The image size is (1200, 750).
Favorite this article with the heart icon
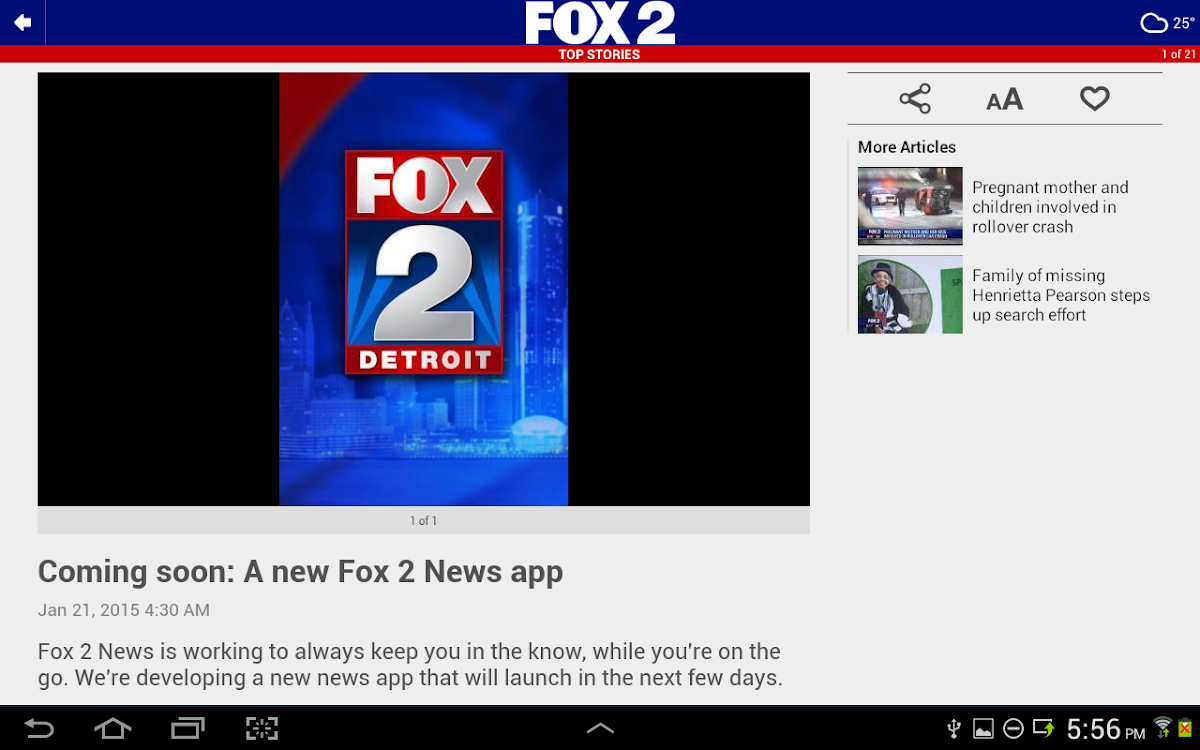(x=1095, y=98)
